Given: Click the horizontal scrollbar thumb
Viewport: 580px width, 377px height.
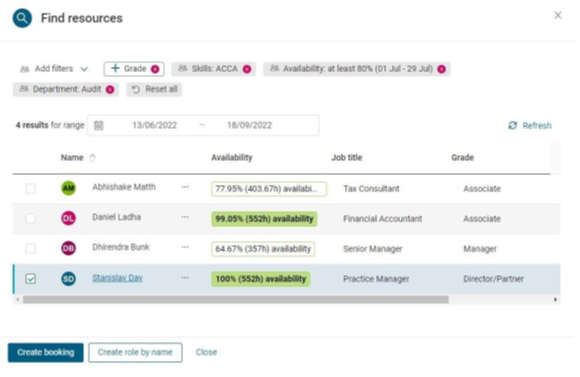Looking at the screenshot, I should click(x=236, y=299).
